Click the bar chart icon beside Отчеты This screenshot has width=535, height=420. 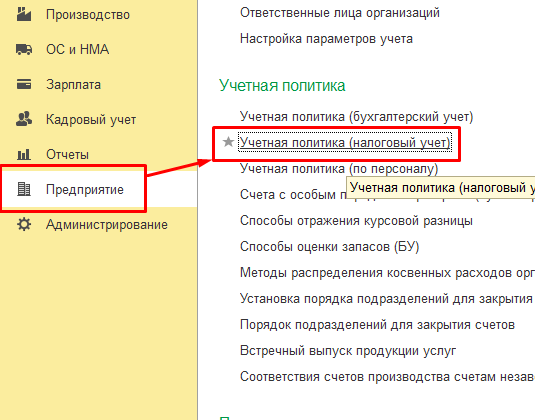(x=24, y=155)
